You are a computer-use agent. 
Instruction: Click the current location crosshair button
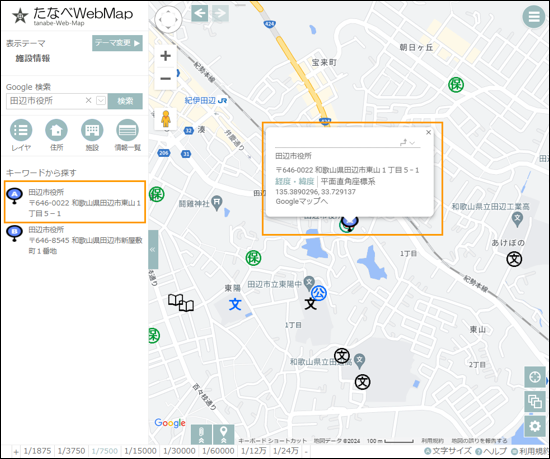(x=535, y=377)
